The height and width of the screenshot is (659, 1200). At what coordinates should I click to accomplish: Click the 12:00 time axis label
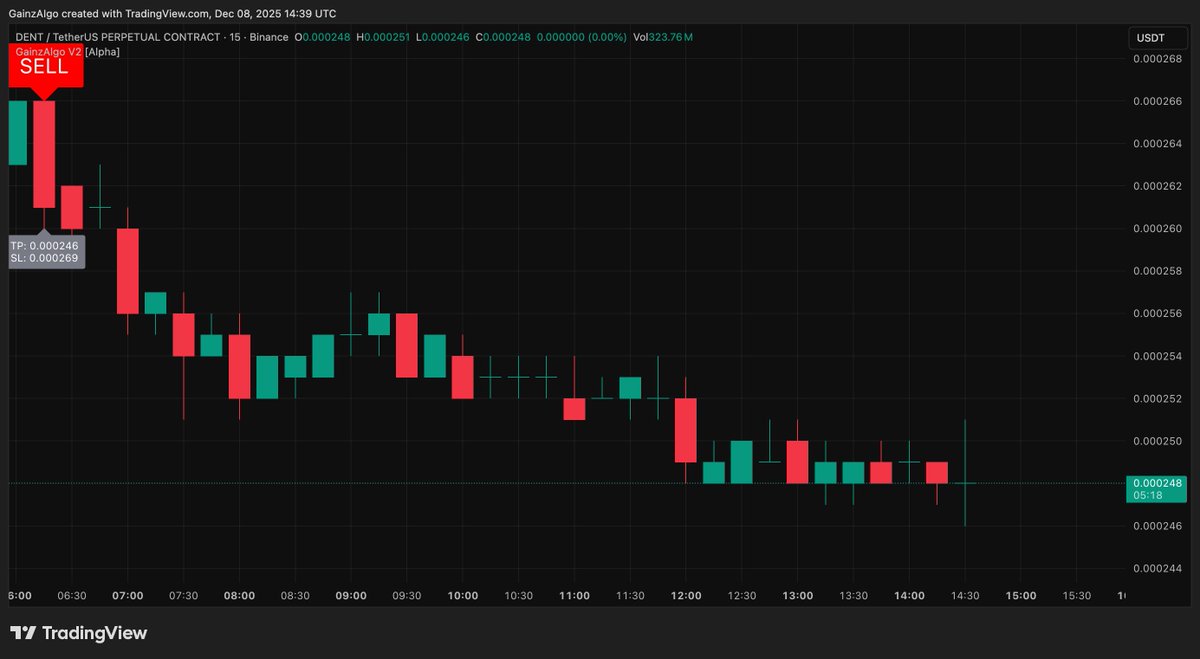coord(686,595)
